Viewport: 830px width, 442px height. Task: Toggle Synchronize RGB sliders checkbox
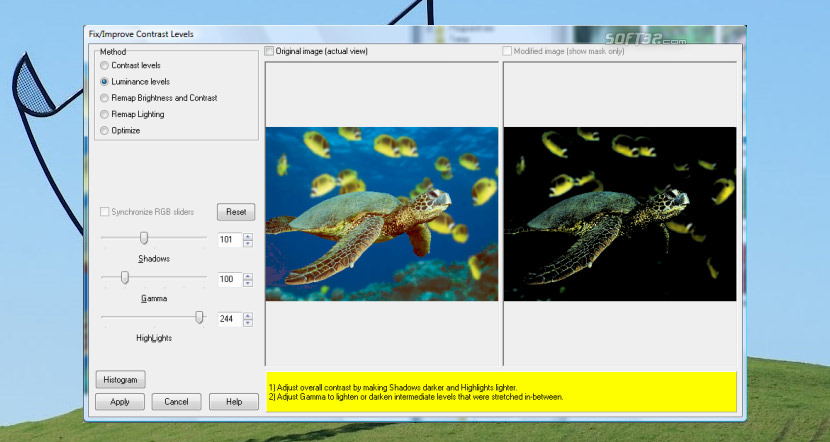tap(105, 212)
